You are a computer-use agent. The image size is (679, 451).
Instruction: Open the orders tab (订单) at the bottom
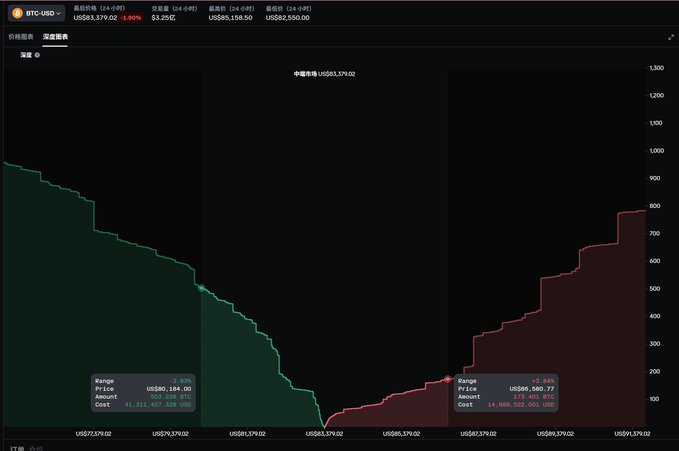tap(17, 448)
